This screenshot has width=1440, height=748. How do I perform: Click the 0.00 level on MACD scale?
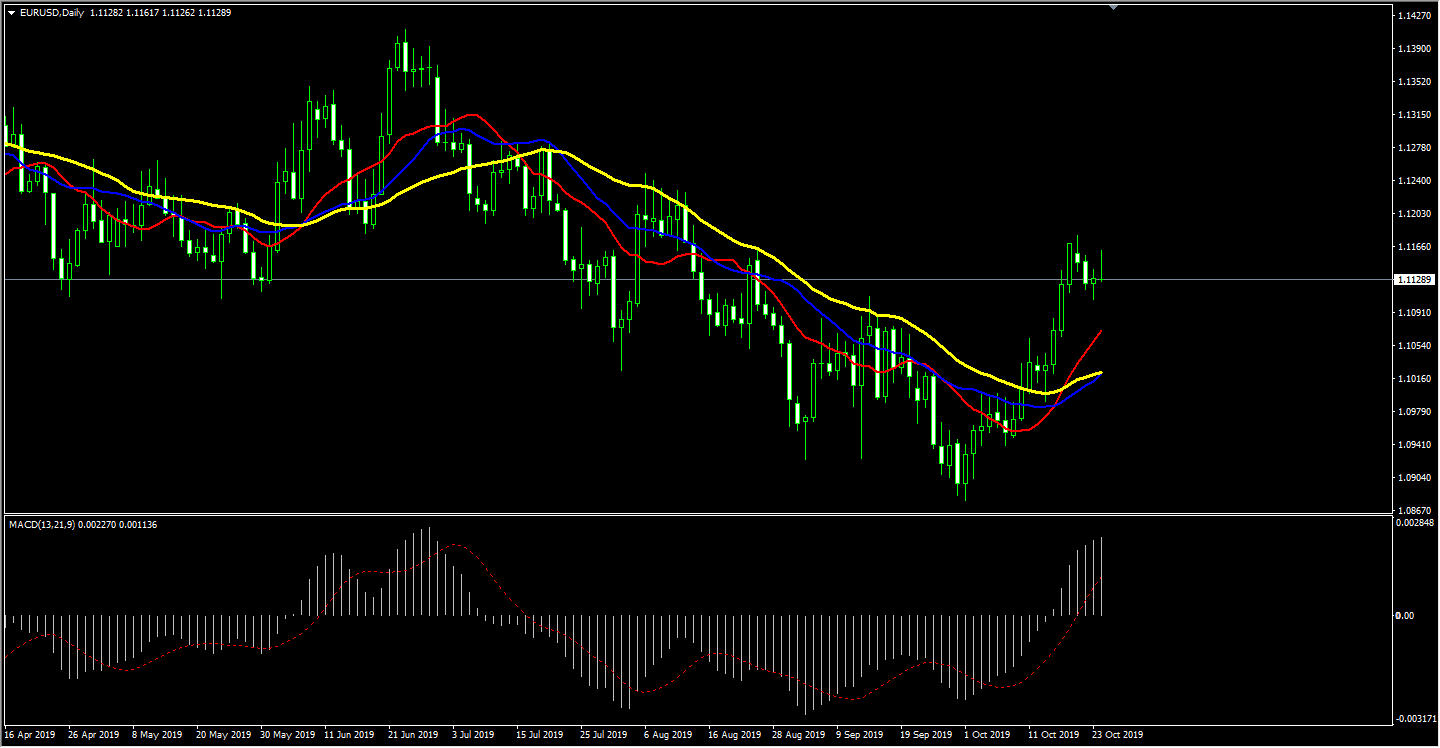(x=1405, y=616)
